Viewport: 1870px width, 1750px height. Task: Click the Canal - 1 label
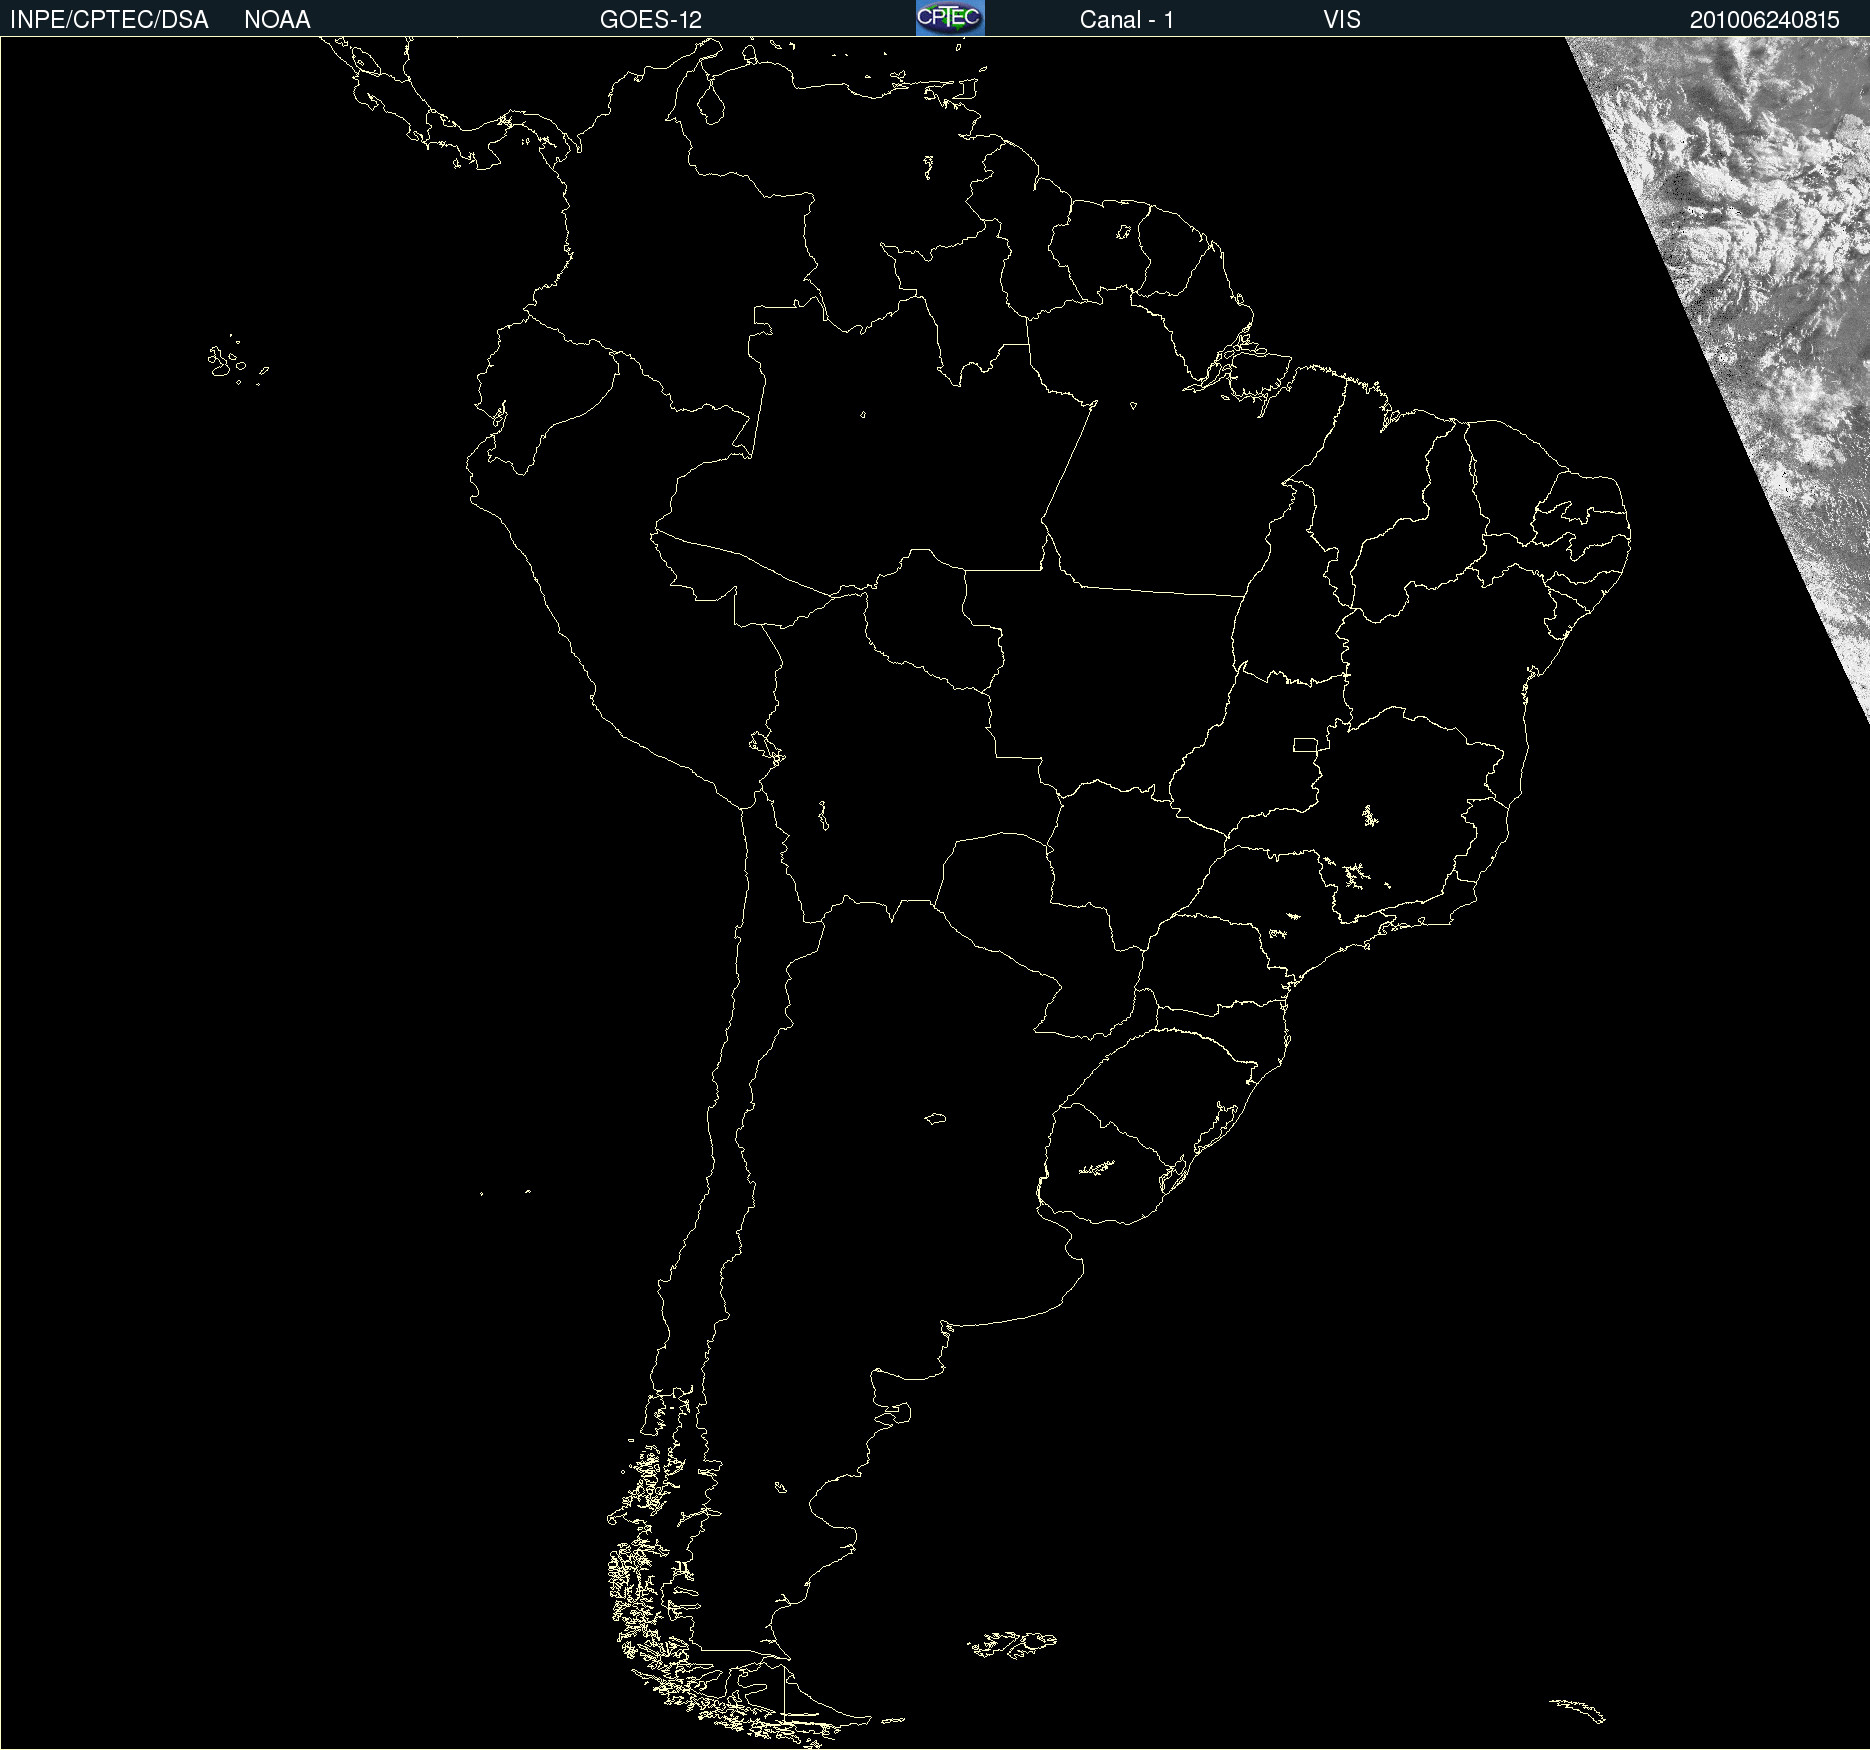1126,20
